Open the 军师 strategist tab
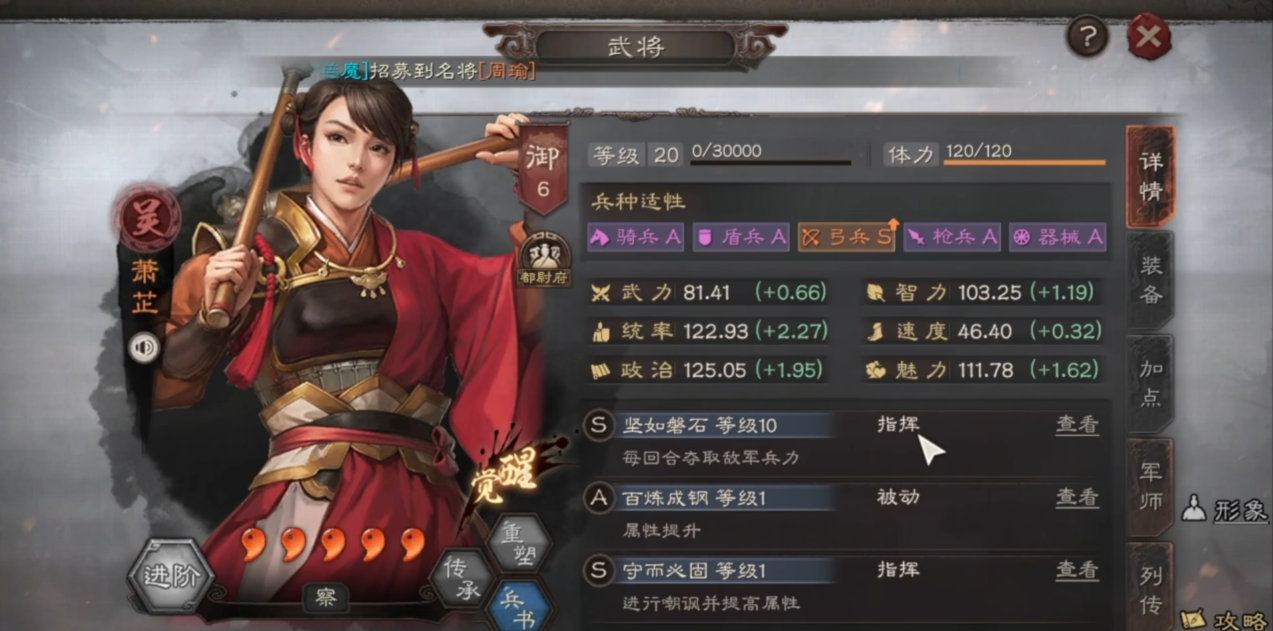Viewport: 1273px width, 631px height. (1151, 487)
